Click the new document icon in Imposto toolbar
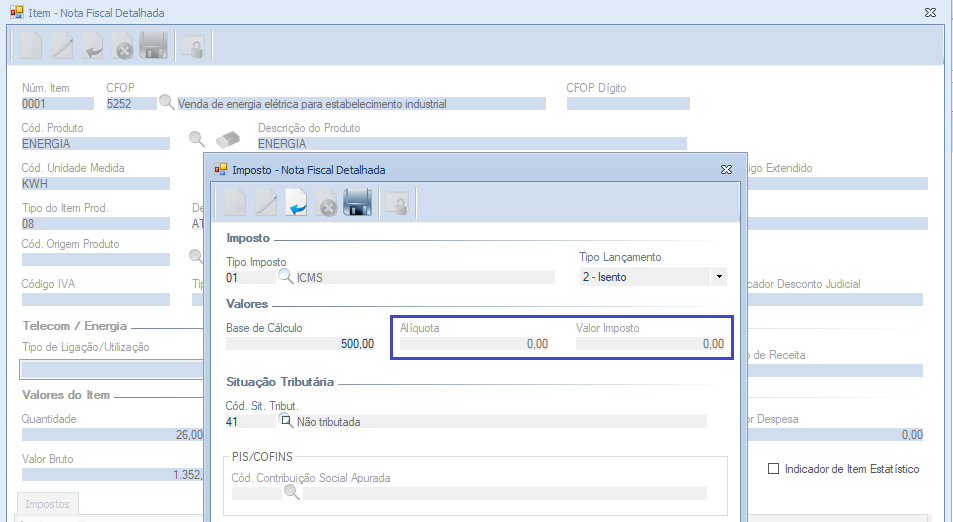 [234, 204]
